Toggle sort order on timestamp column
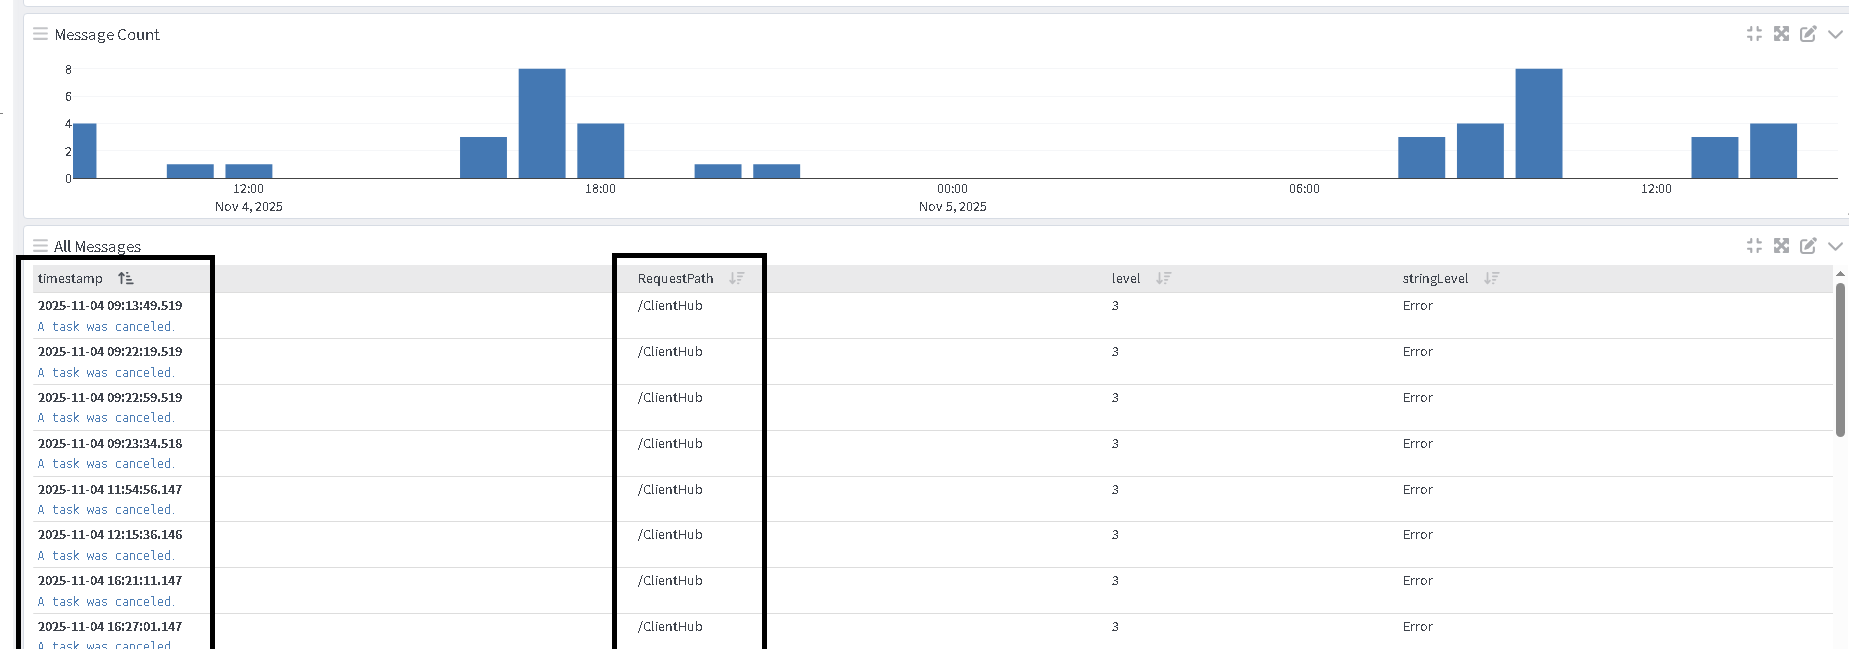Image resolution: width=1849 pixels, height=649 pixels. 125,279
